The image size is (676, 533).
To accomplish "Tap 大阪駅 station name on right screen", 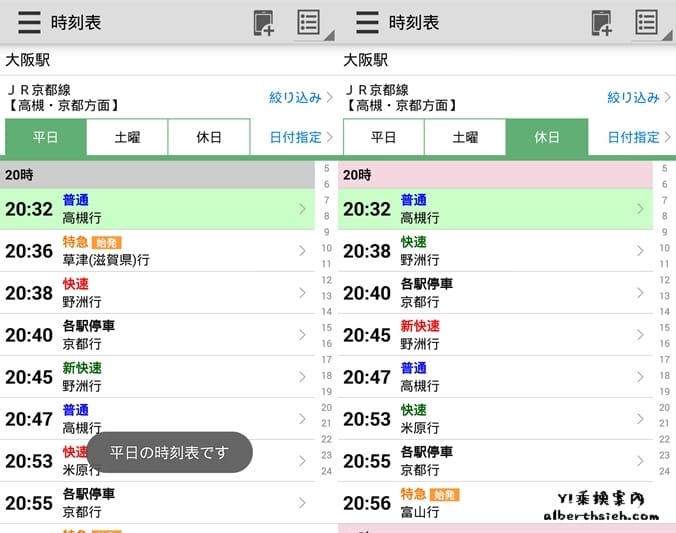I will [366, 60].
